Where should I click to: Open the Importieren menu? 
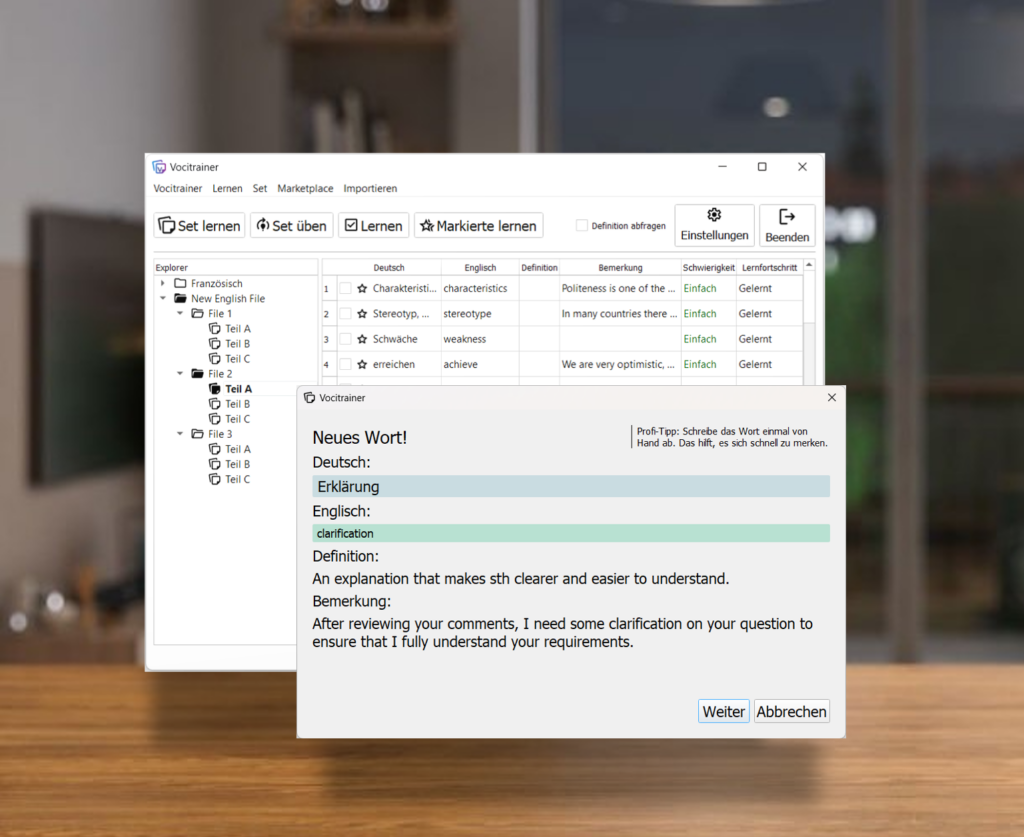point(370,188)
